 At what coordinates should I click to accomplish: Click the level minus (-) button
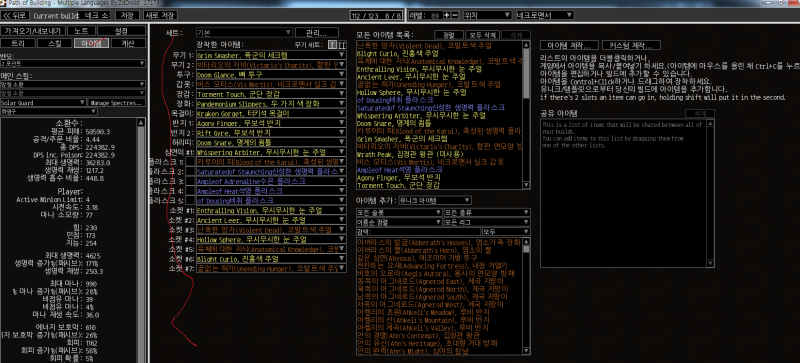click(x=455, y=15)
